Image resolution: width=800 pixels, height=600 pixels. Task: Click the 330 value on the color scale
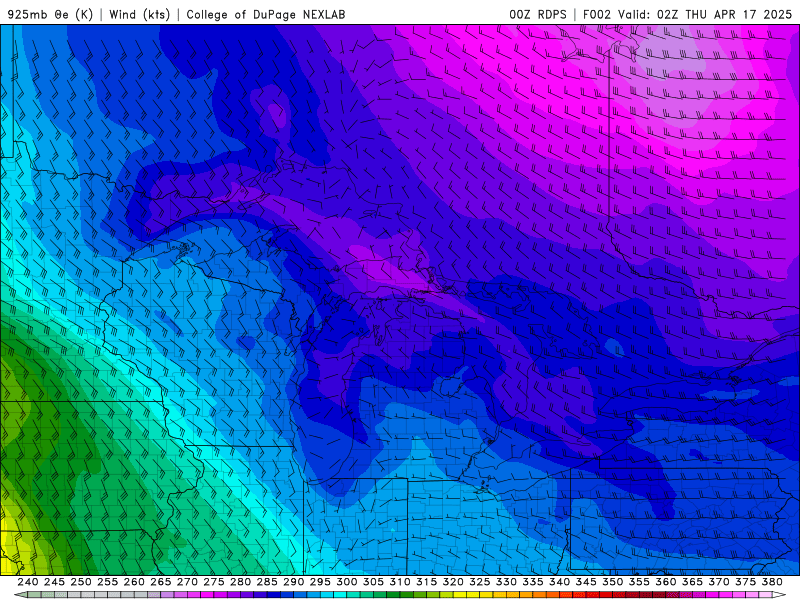pyautogui.click(x=506, y=582)
